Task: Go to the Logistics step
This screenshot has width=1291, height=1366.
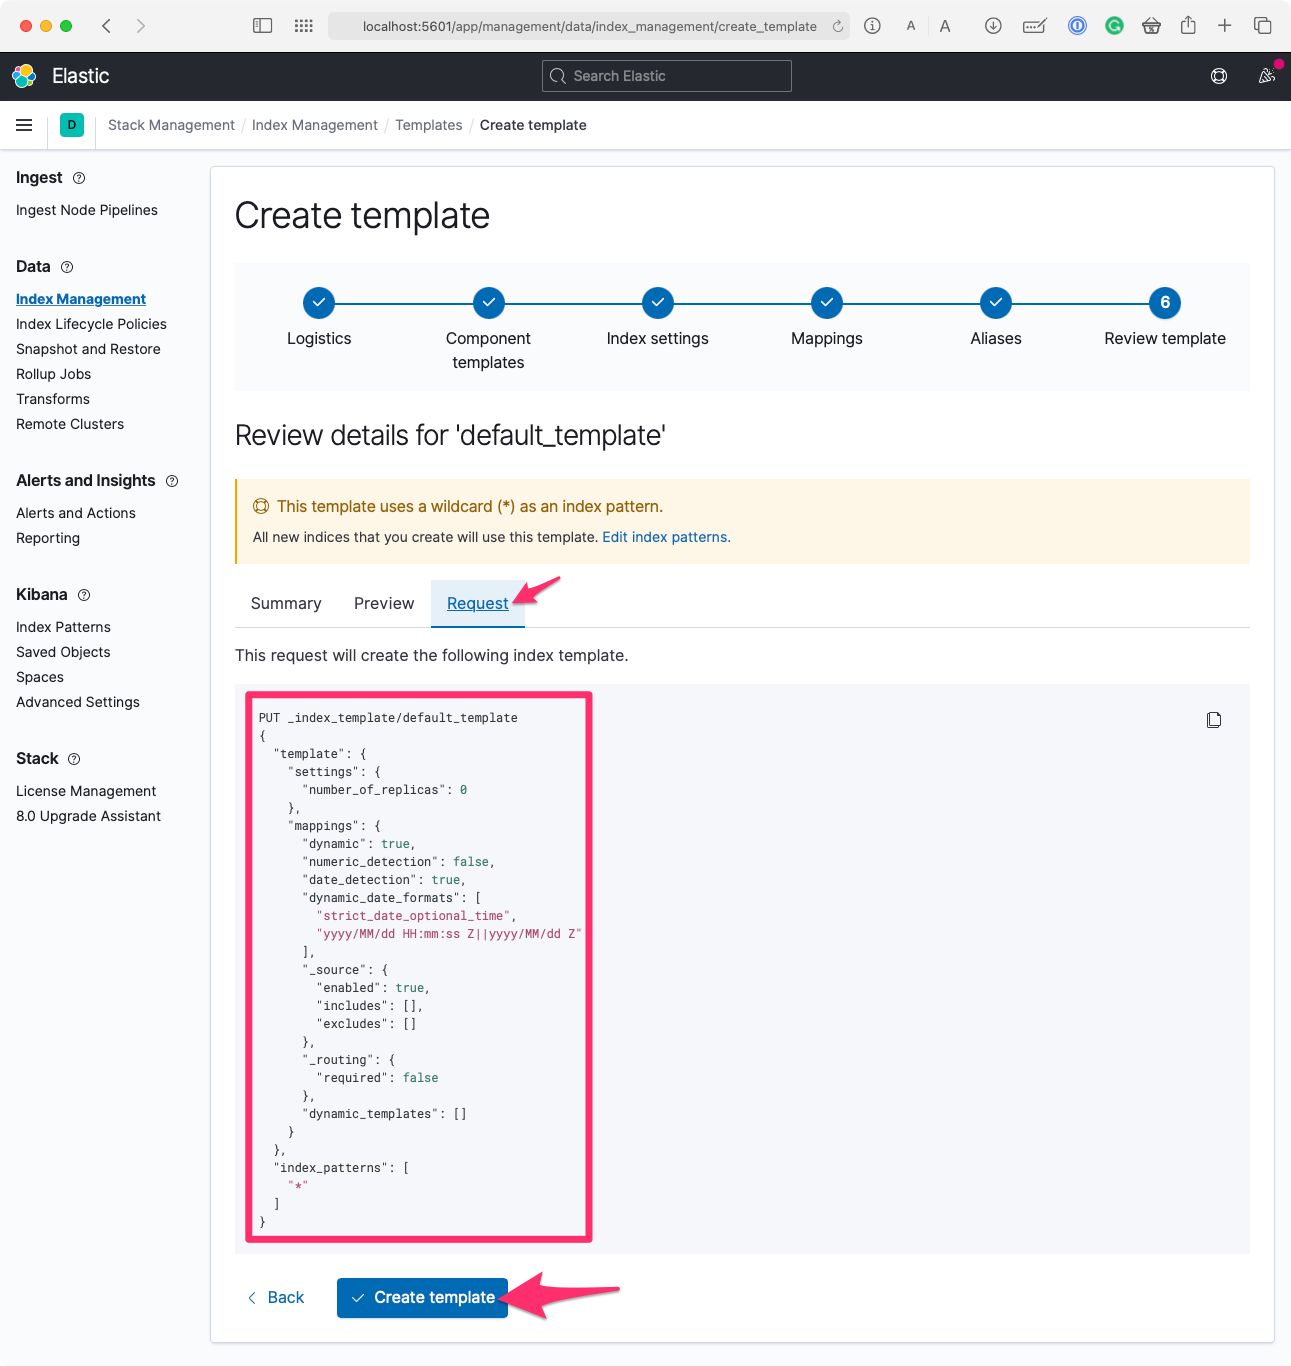Action: [319, 303]
